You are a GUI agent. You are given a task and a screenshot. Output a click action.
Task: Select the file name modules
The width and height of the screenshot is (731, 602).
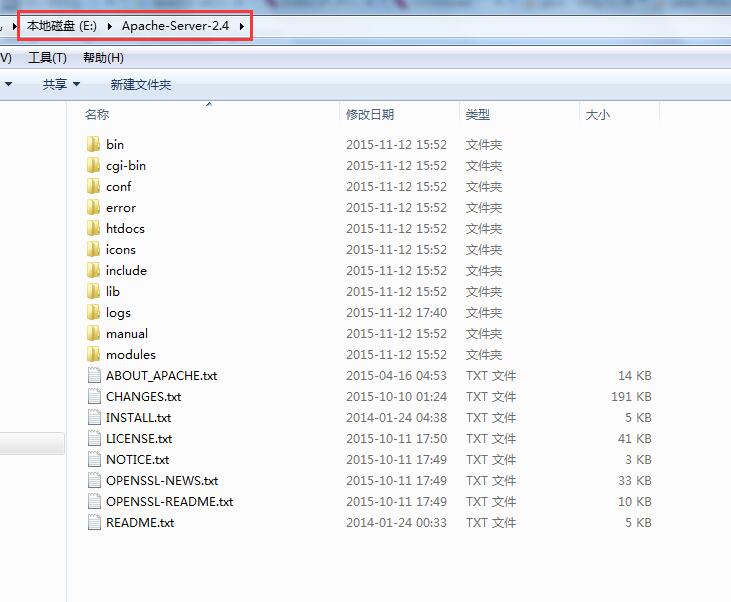[x=131, y=354]
